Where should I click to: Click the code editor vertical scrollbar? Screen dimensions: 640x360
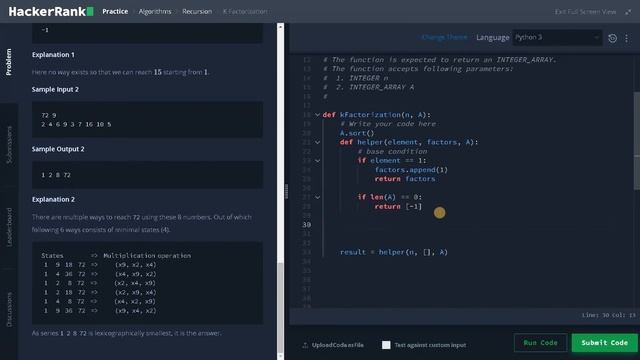tap(636, 141)
